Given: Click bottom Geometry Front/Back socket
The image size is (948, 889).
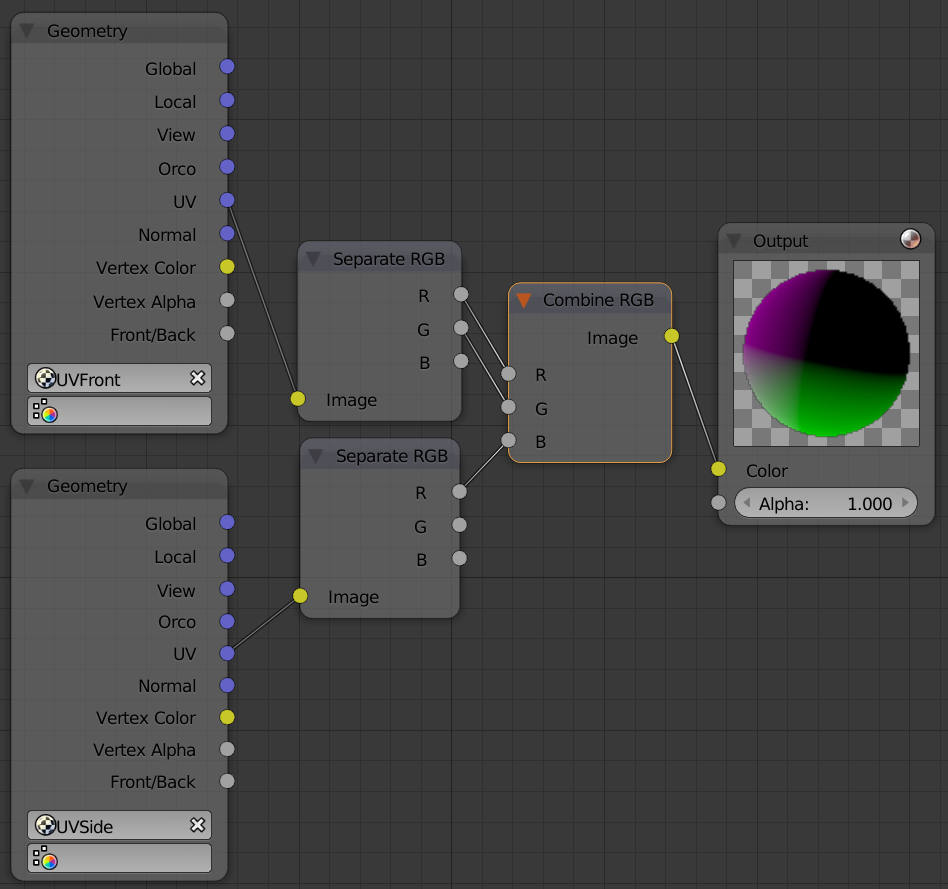Looking at the screenshot, I should [x=227, y=781].
